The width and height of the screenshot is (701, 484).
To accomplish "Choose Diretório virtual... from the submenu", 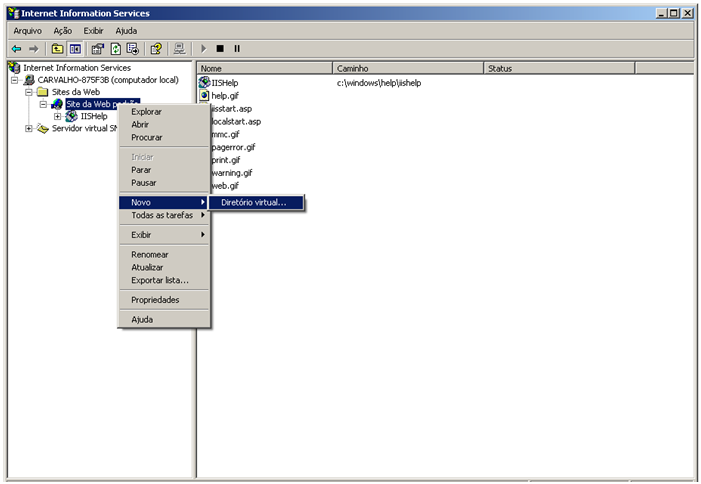I will click(253, 202).
